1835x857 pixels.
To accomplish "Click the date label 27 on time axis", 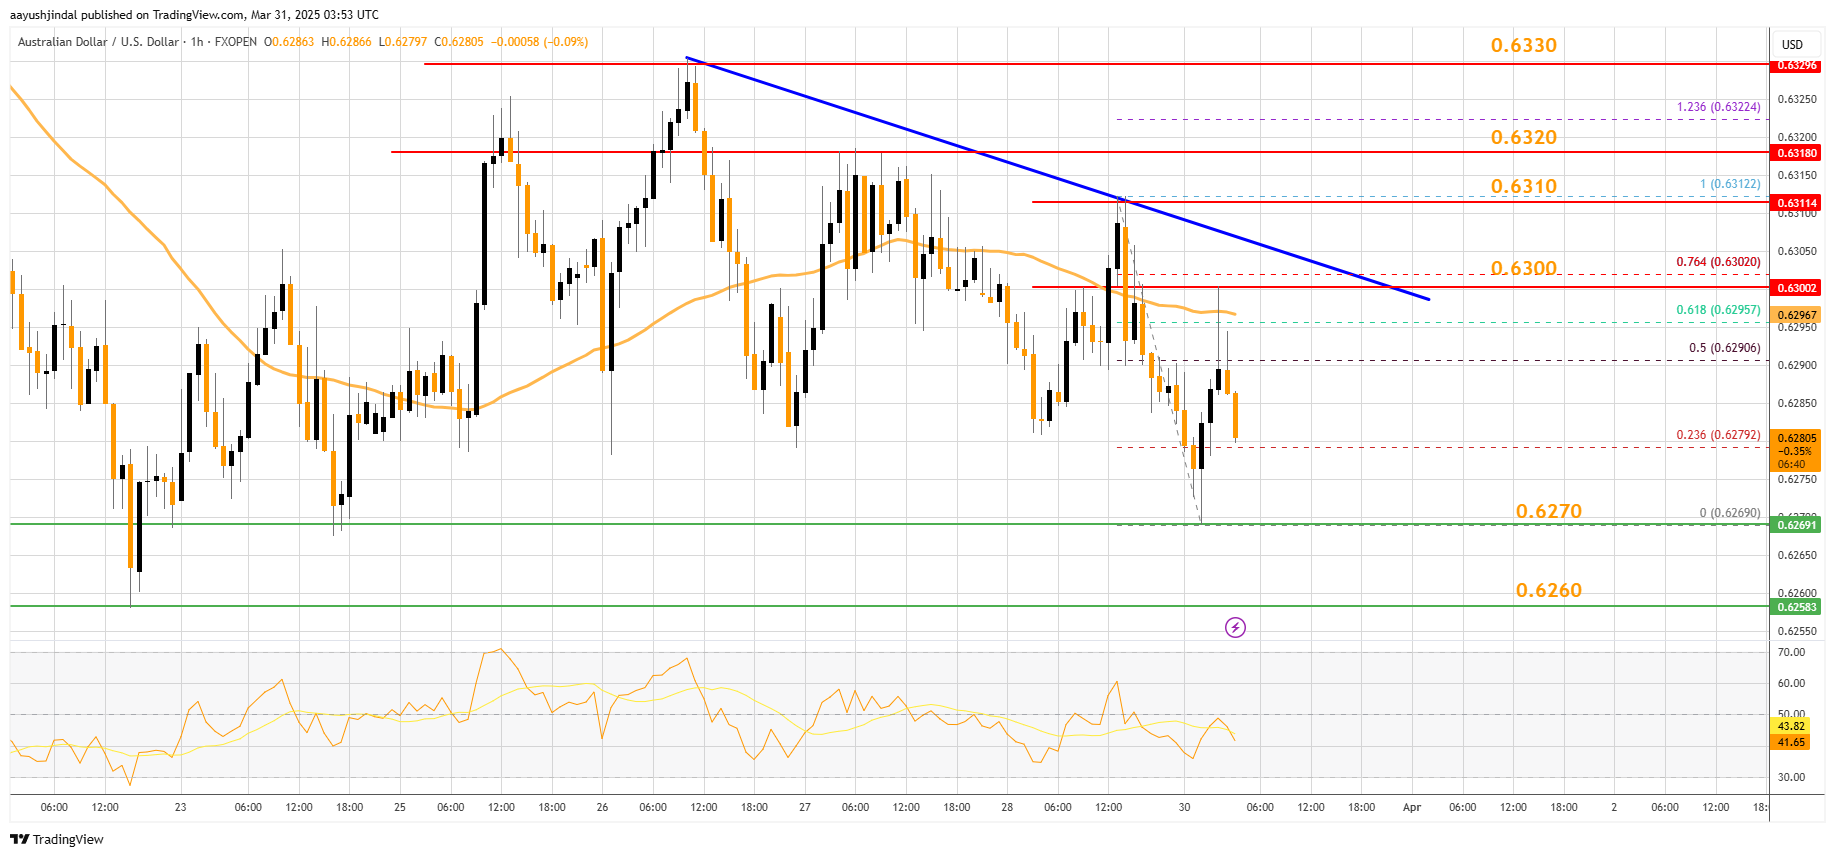I will (805, 807).
